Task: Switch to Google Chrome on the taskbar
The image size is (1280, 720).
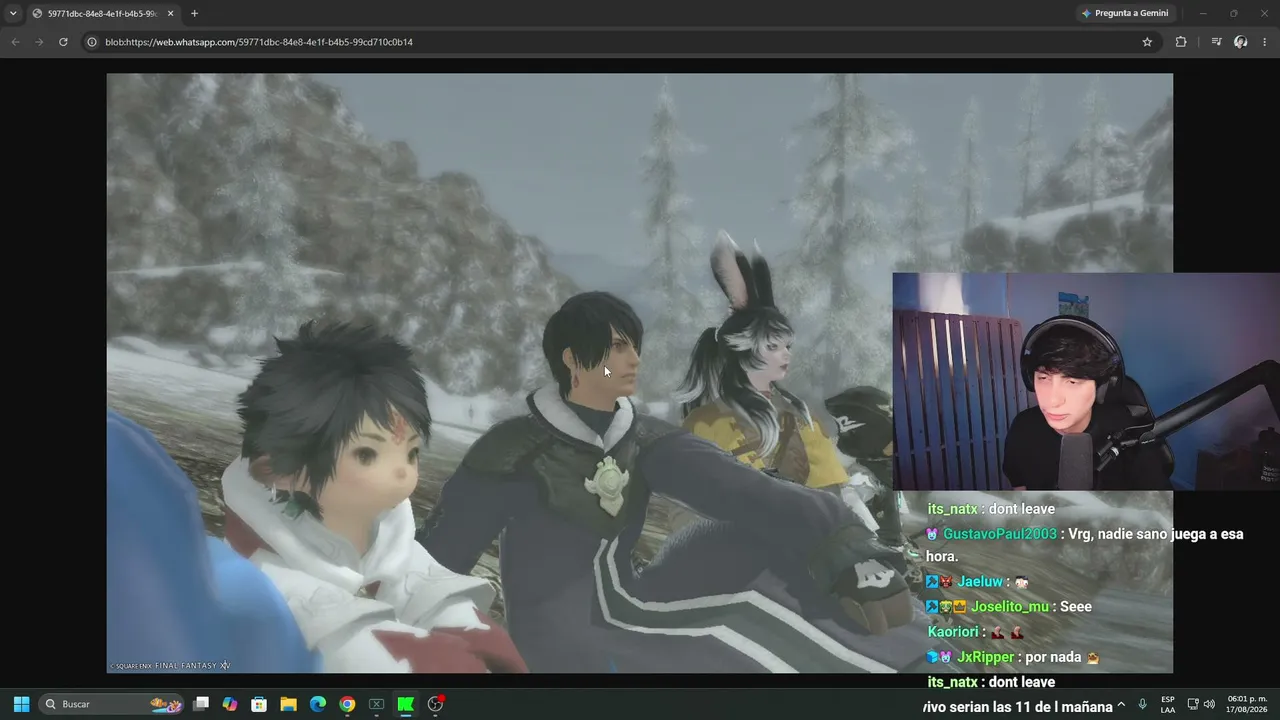Action: (x=347, y=704)
